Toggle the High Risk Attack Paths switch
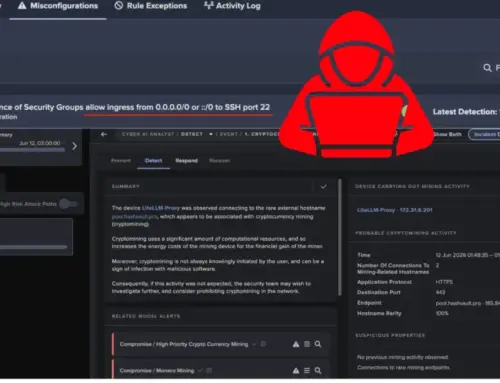 click(68, 204)
